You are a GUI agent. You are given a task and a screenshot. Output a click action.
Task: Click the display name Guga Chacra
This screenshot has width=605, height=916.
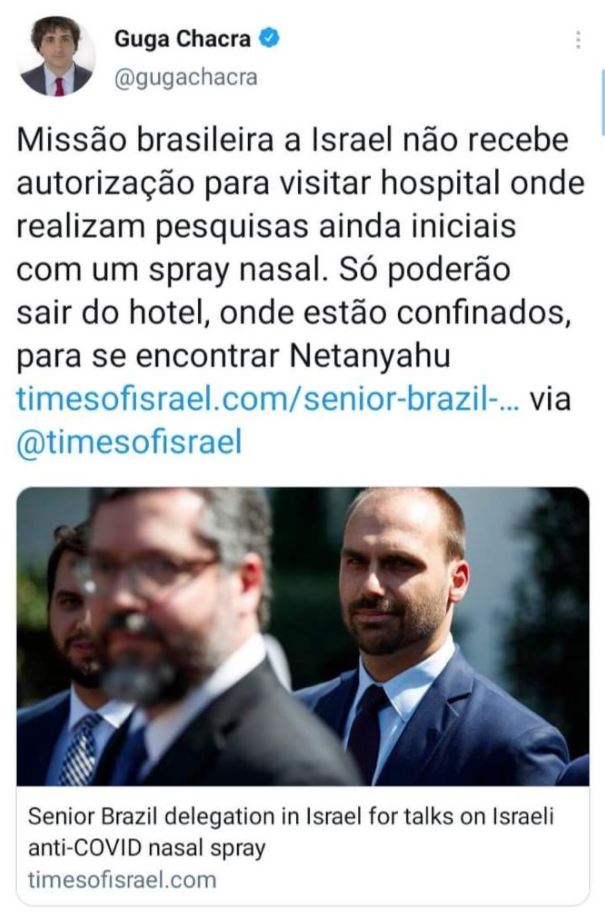click(183, 39)
